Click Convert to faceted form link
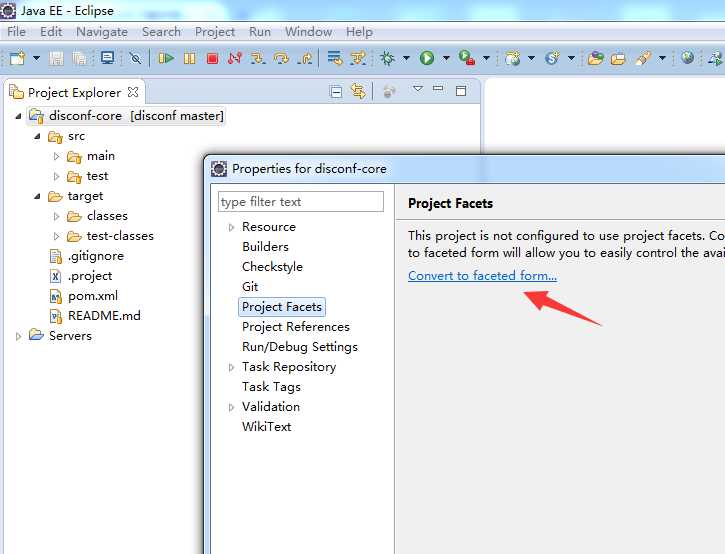 pos(482,276)
